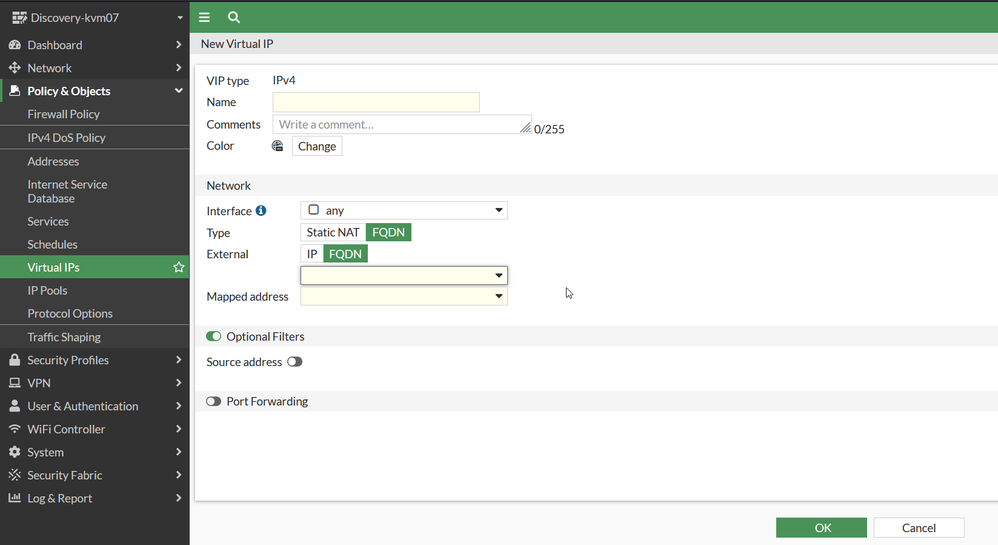Click the Security Profiles lock icon
This screenshot has width=998, height=545.
coord(15,360)
